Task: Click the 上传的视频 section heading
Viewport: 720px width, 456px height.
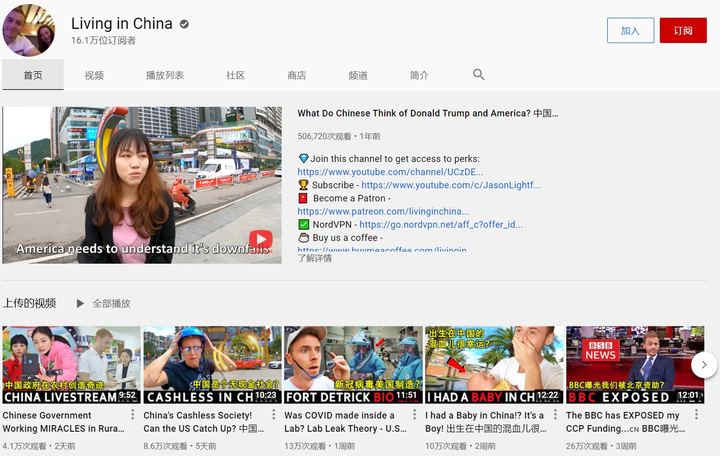Action: 29,303
